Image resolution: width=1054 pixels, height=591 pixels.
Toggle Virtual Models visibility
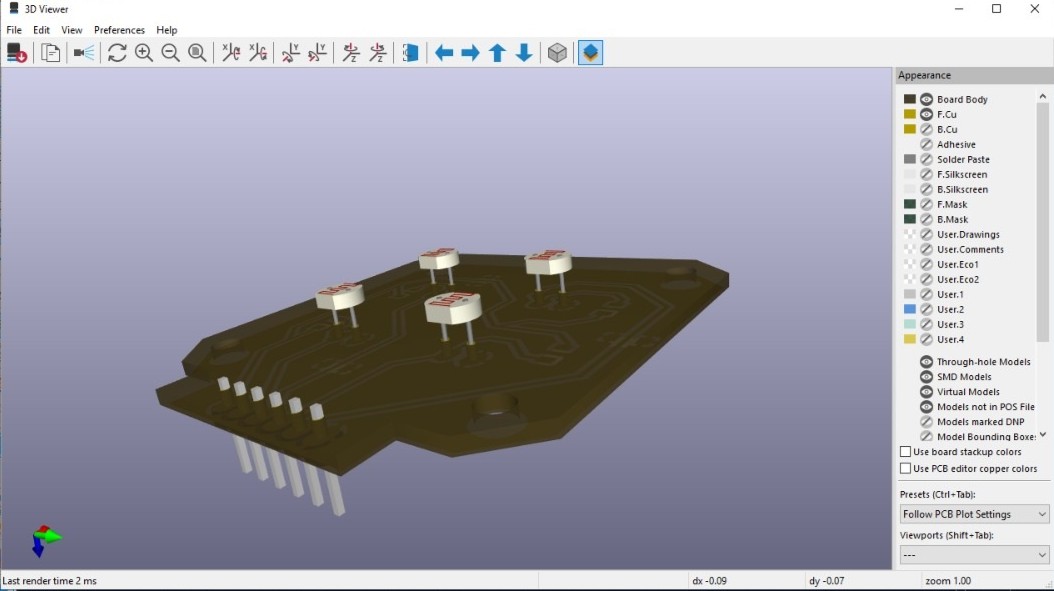(x=926, y=391)
